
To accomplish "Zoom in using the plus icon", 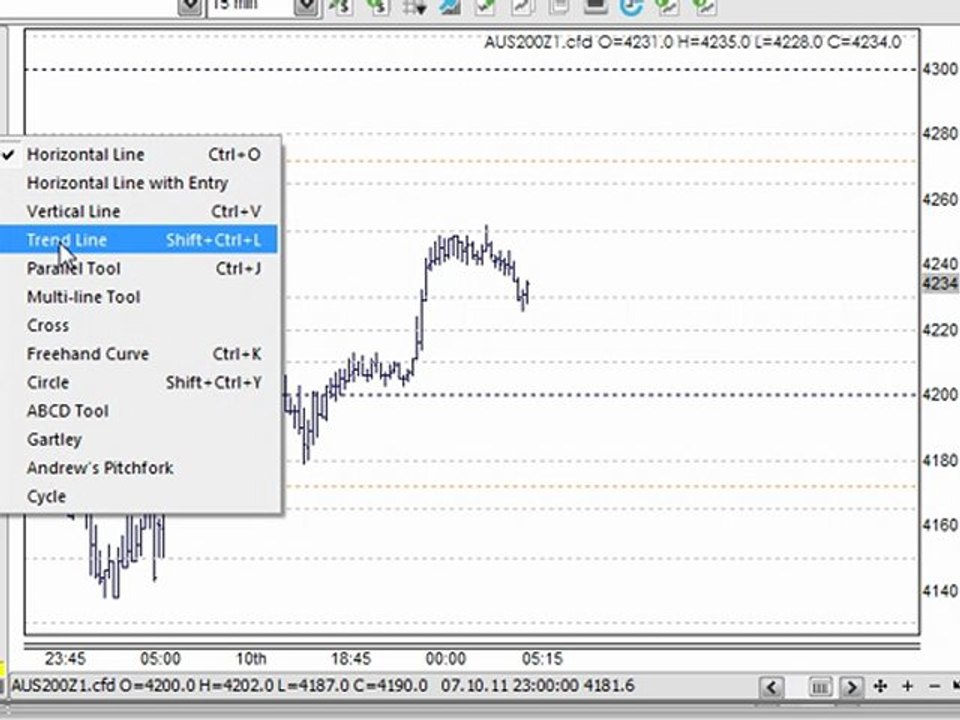I will pos(907,686).
